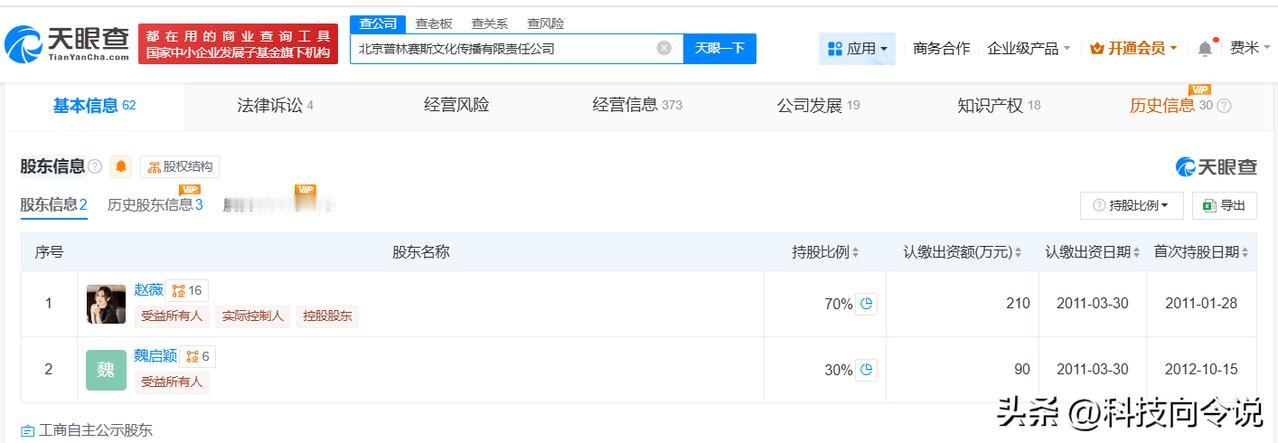Click the 控股股东 tag for 赵薇
The width and height of the screenshot is (1278, 443).
pos(327,316)
